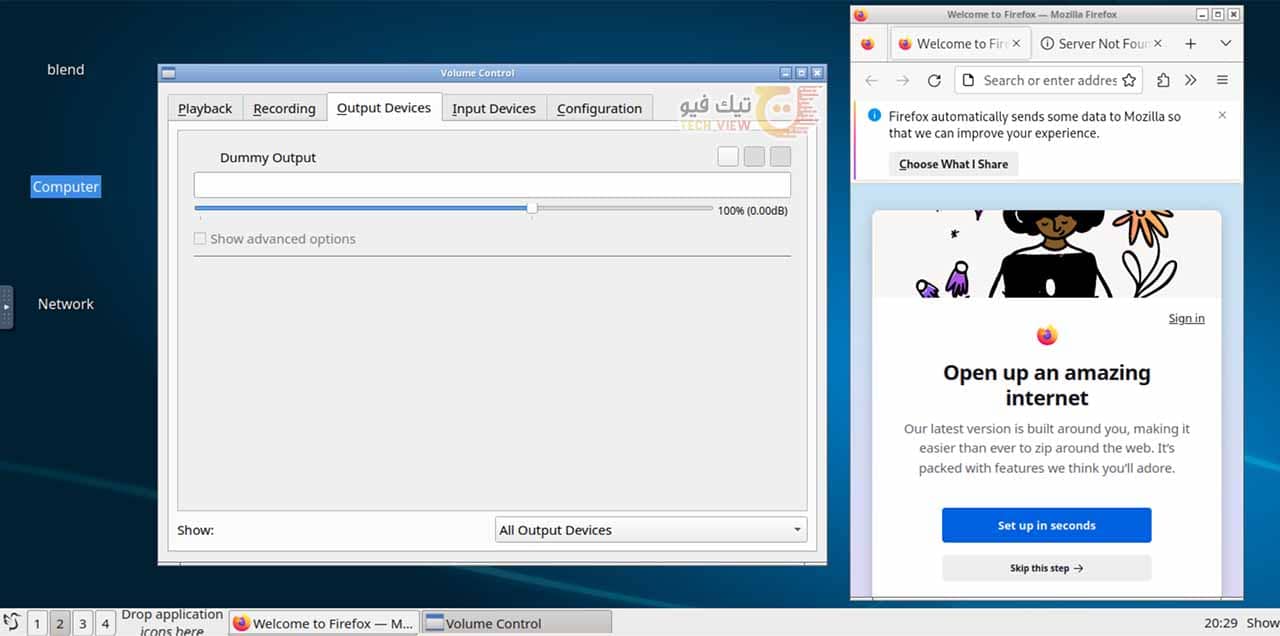Close the Welcome to Firefox tab
The image size is (1280, 636).
[x=1016, y=44]
